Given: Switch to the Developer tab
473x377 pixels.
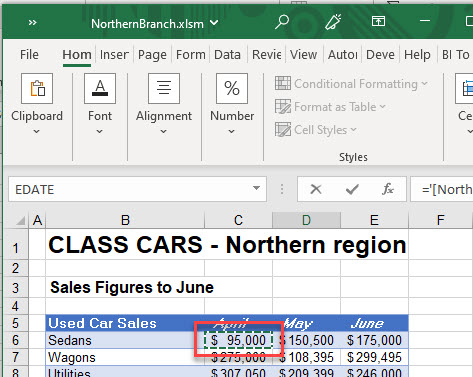Looking at the screenshot, I should pyautogui.click(x=380, y=54).
